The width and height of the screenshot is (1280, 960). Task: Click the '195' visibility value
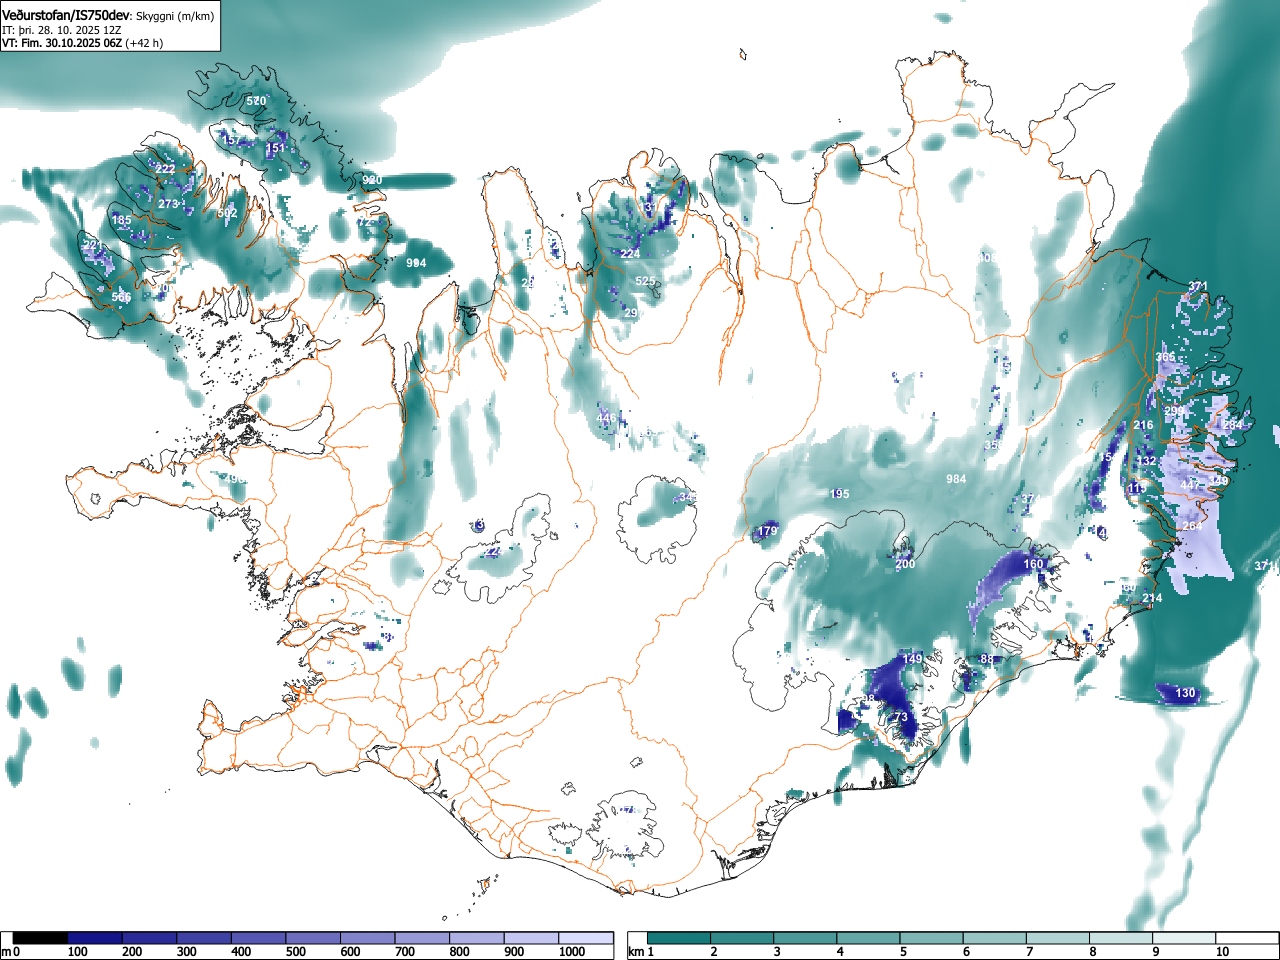[x=839, y=494]
